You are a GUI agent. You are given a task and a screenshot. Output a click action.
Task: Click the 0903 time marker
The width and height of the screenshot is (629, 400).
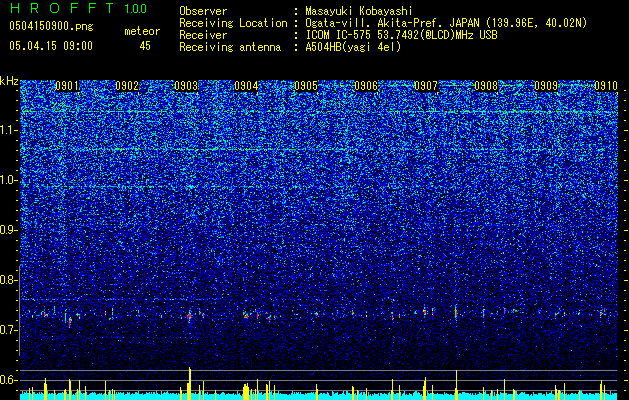click(x=187, y=86)
